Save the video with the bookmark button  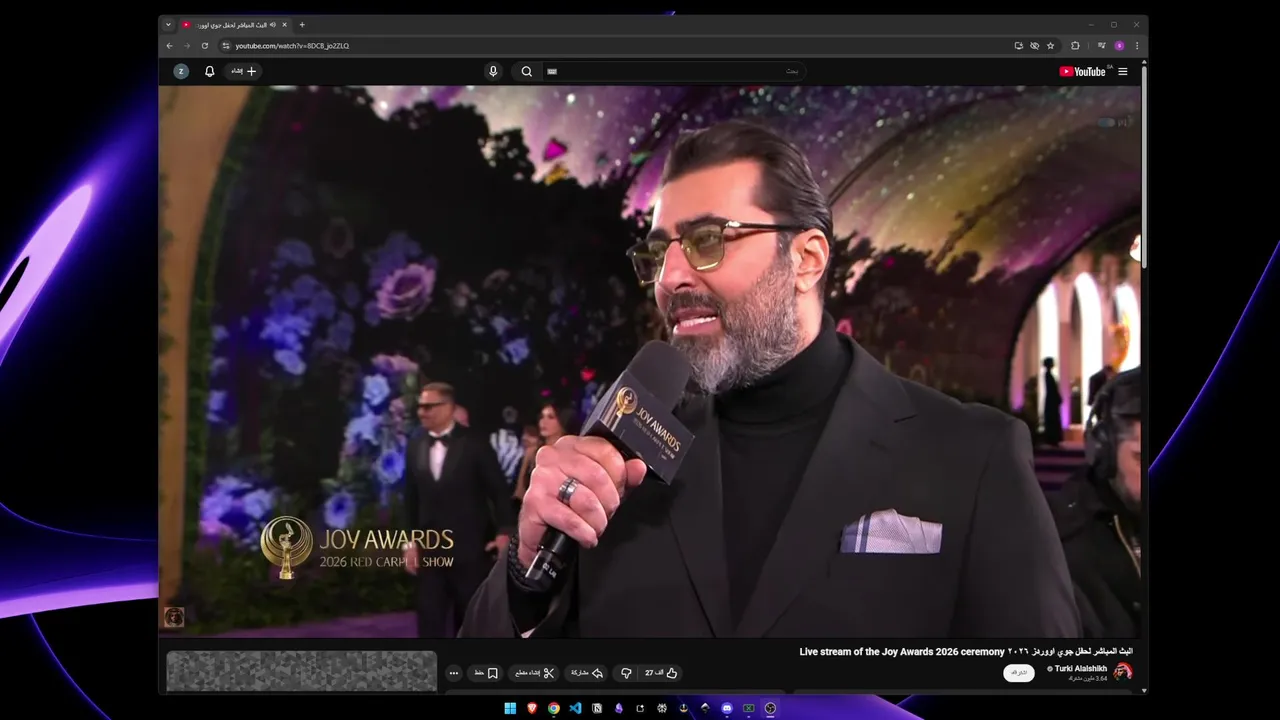click(487, 673)
